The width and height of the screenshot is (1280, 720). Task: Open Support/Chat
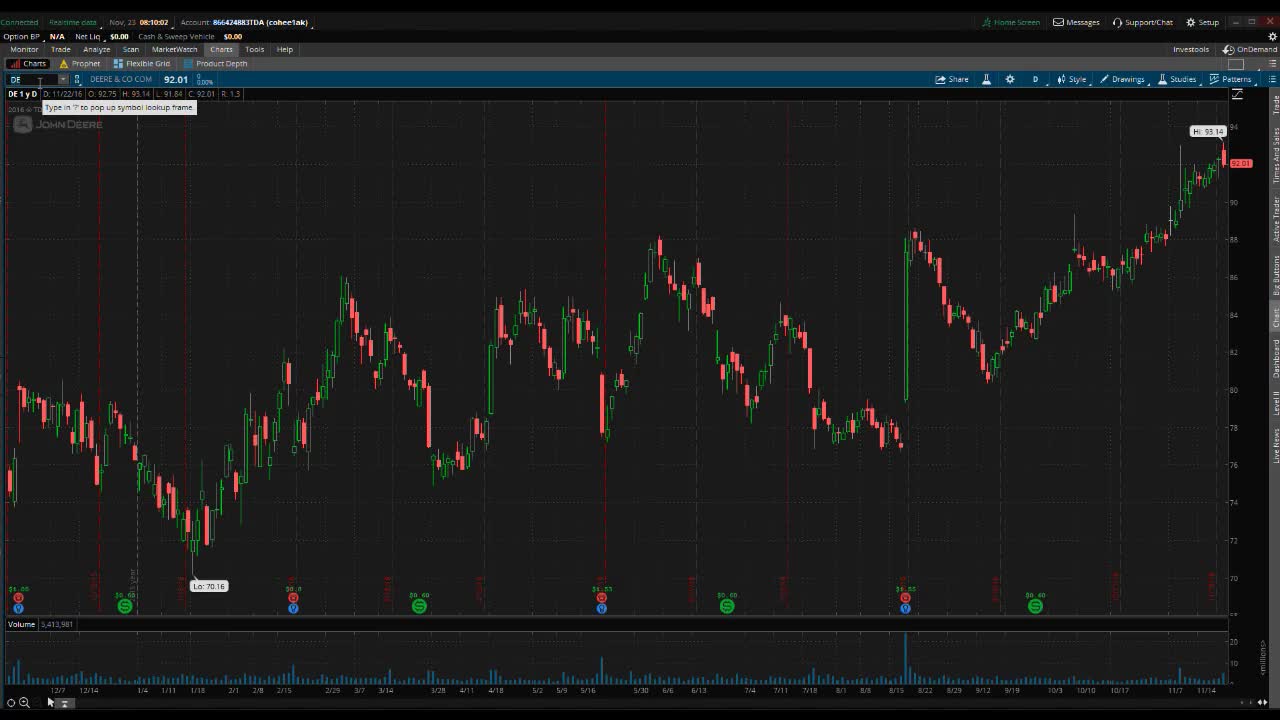click(1143, 22)
